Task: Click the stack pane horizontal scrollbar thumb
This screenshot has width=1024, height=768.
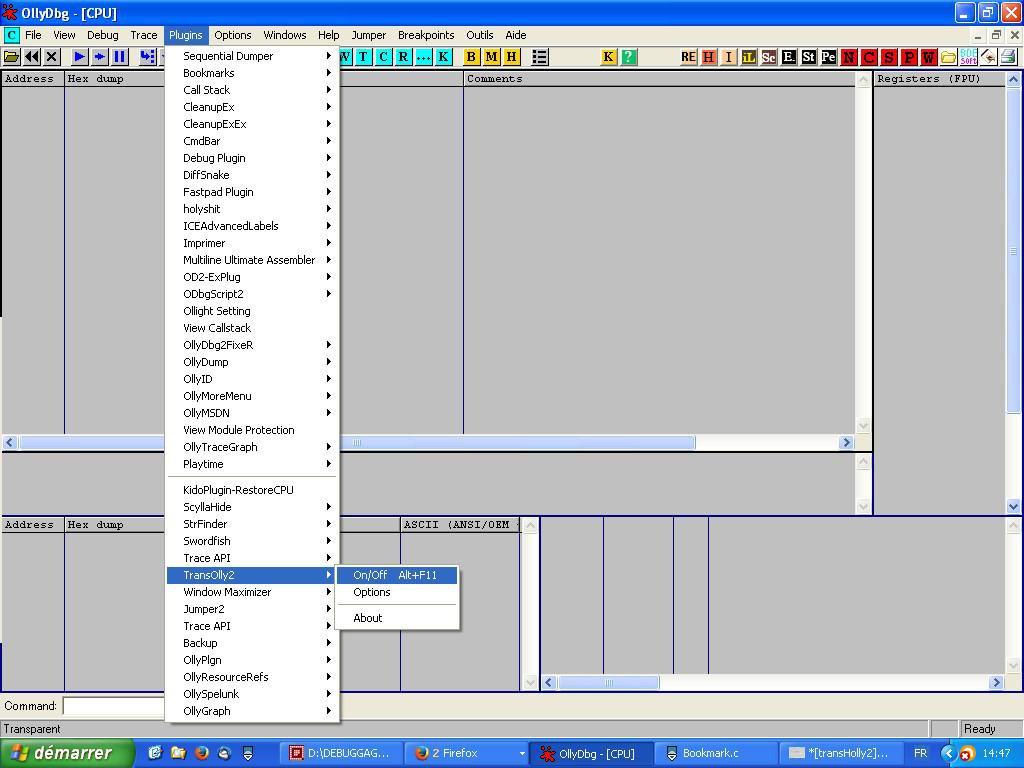Action: tap(608, 682)
